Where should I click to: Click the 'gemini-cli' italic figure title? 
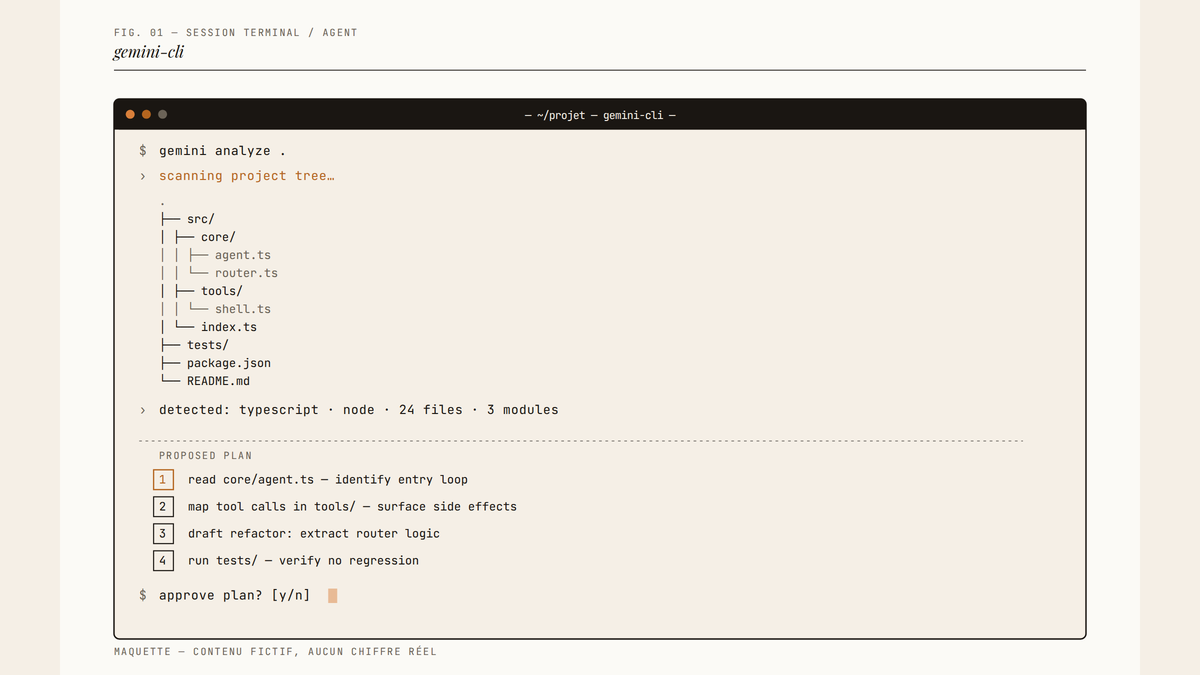click(x=149, y=52)
